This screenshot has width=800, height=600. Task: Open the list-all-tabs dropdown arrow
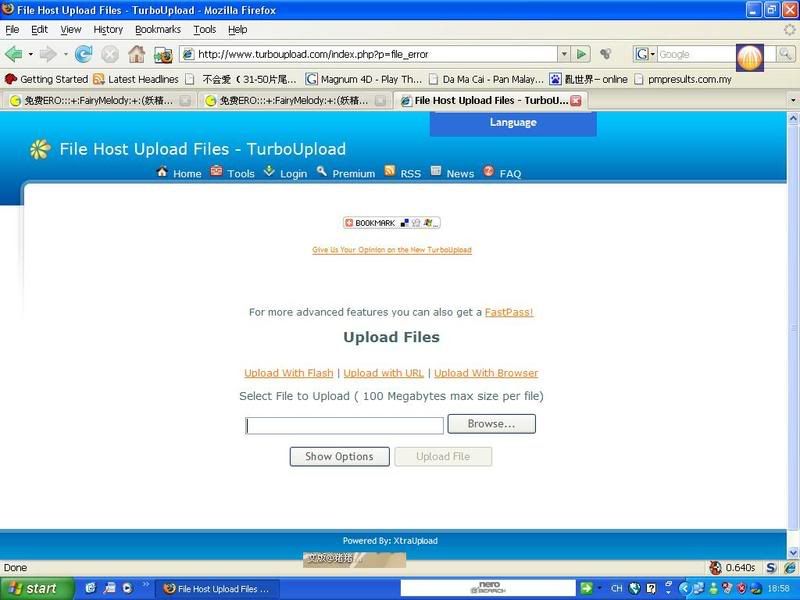[793, 101]
